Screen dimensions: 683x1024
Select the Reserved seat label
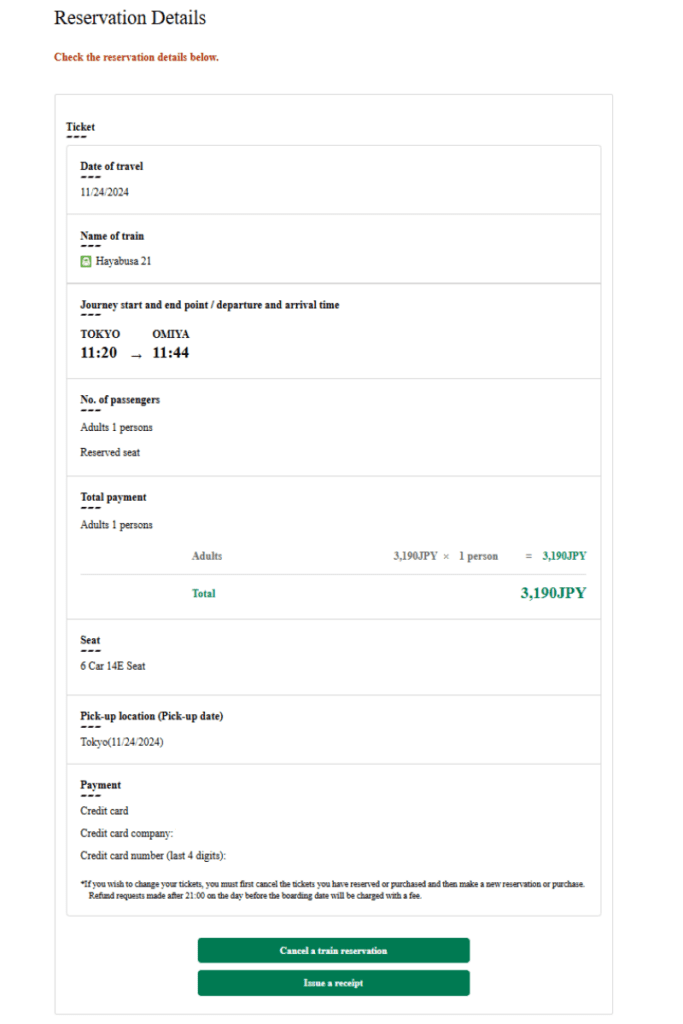[108, 451]
